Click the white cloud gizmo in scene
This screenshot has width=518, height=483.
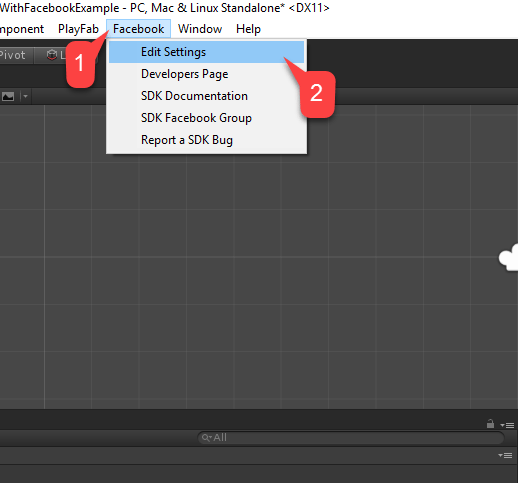tap(509, 257)
